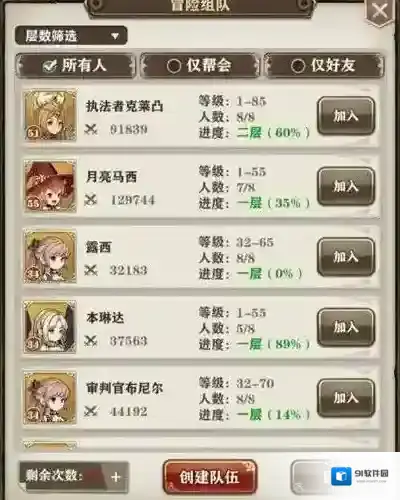The image size is (400, 500).
Task: Select the 仅帮会 guild-only option
Action: click(200, 65)
